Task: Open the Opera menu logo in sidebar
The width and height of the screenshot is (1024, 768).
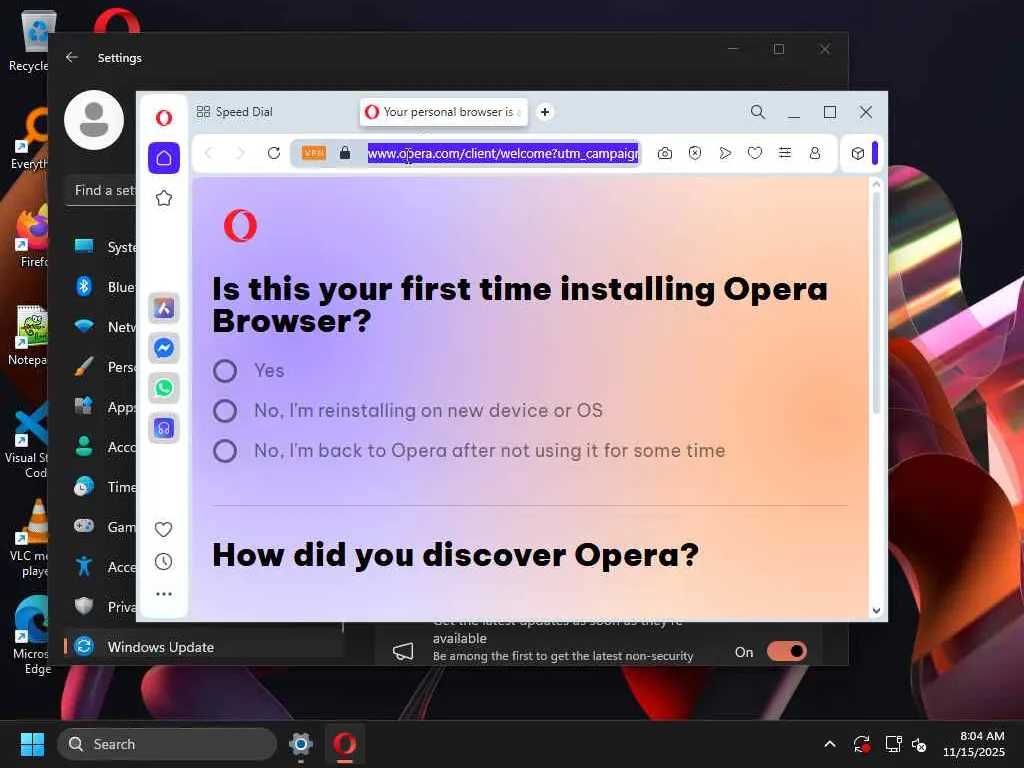Action: (164, 118)
